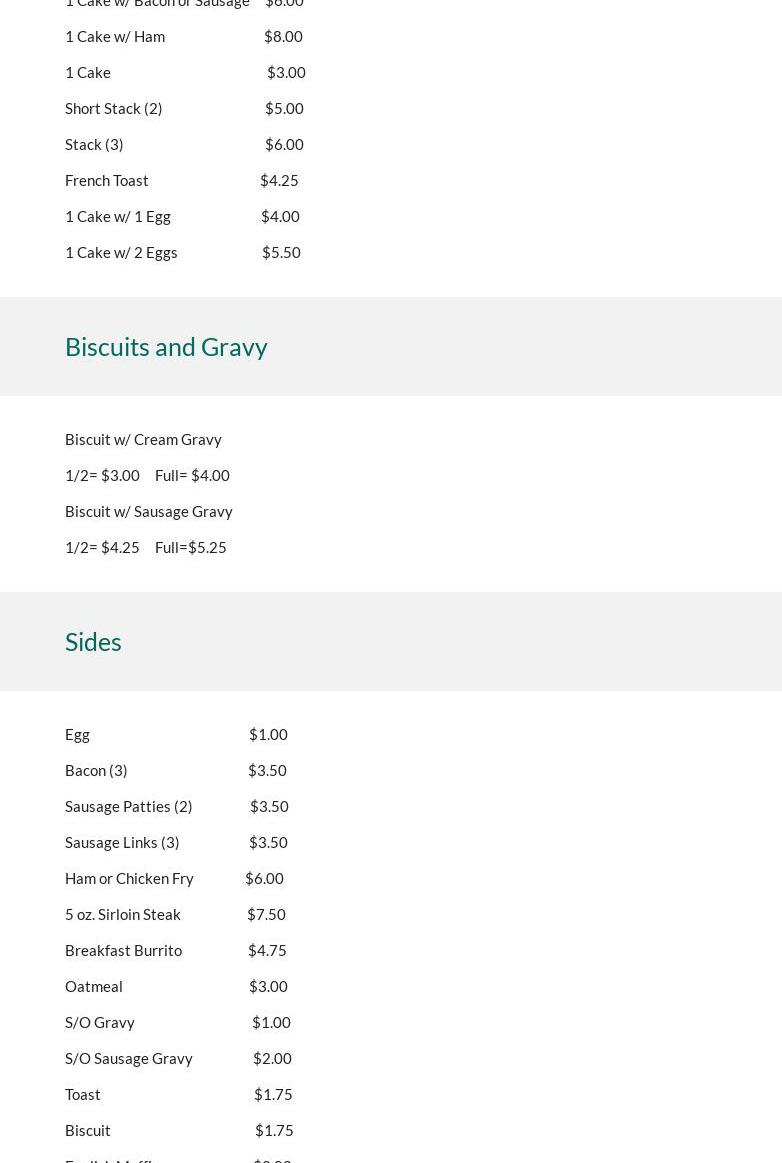Click the "Biscuit w/ Sausage Gravy" text
This screenshot has width=782, height=1163.
[x=149, y=511]
